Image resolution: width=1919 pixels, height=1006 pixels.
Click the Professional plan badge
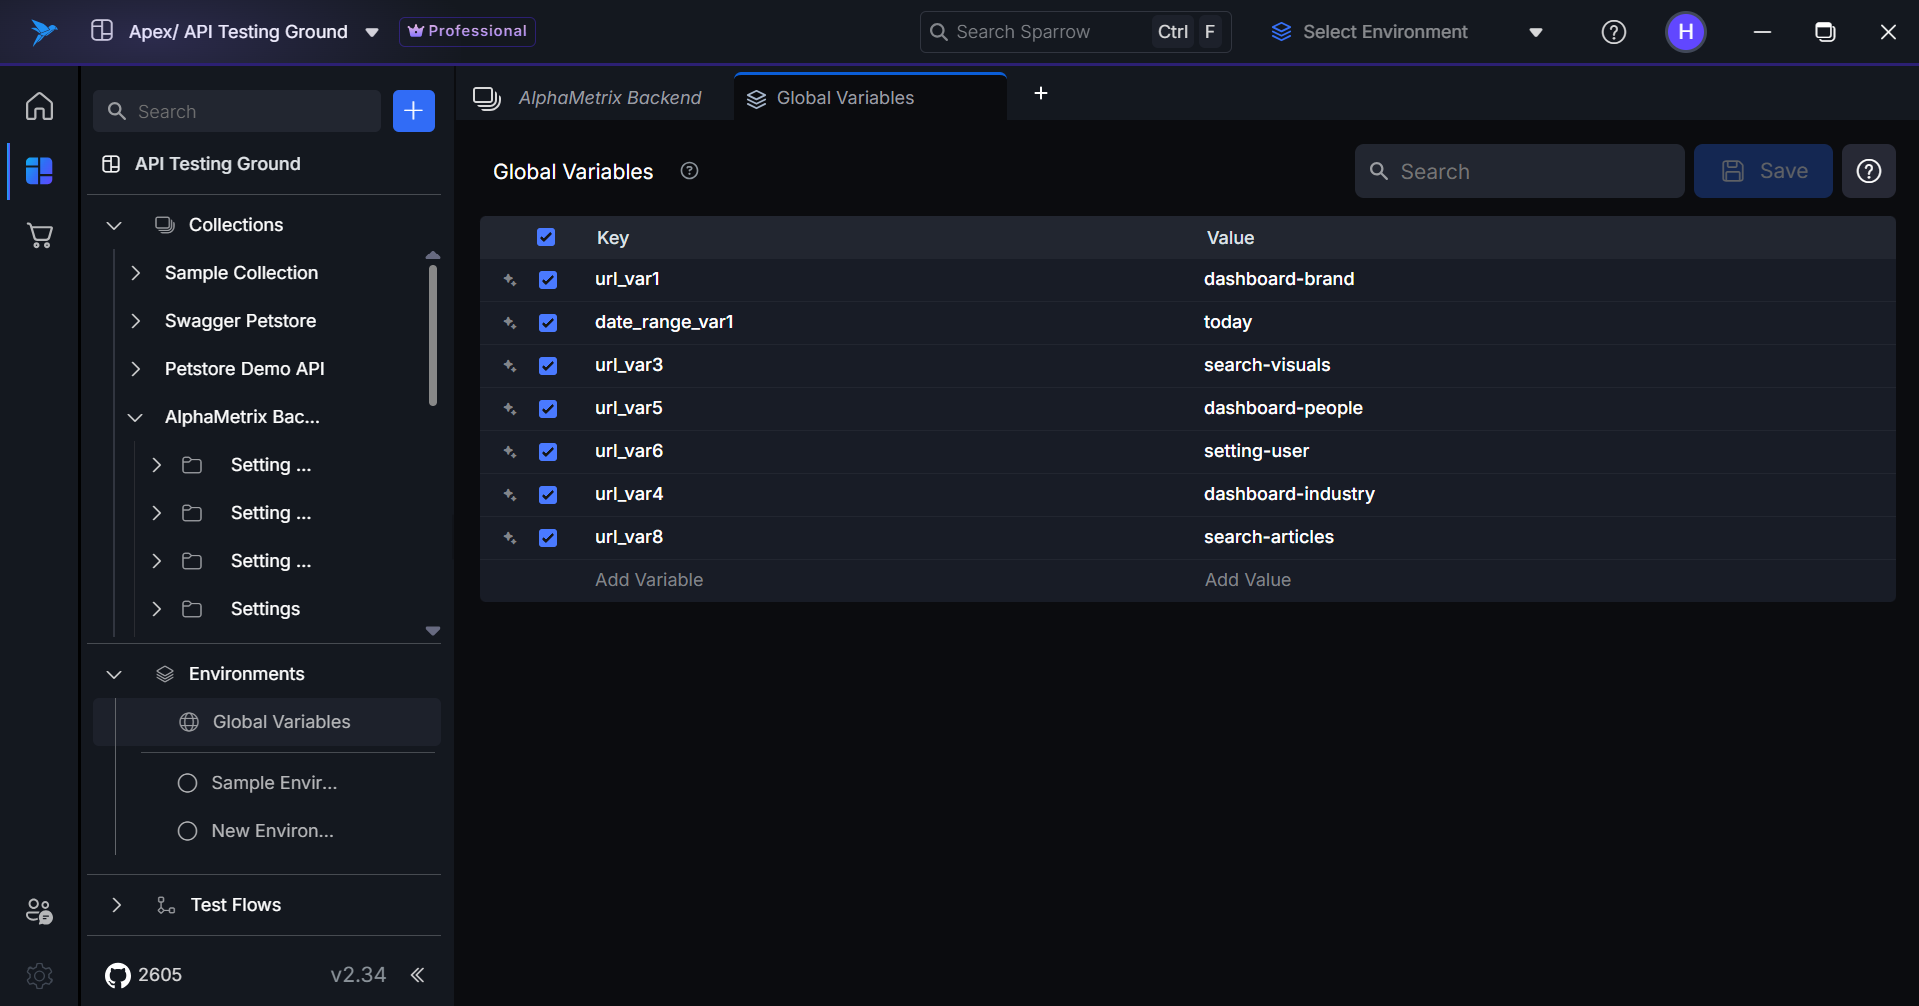pyautogui.click(x=467, y=31)
